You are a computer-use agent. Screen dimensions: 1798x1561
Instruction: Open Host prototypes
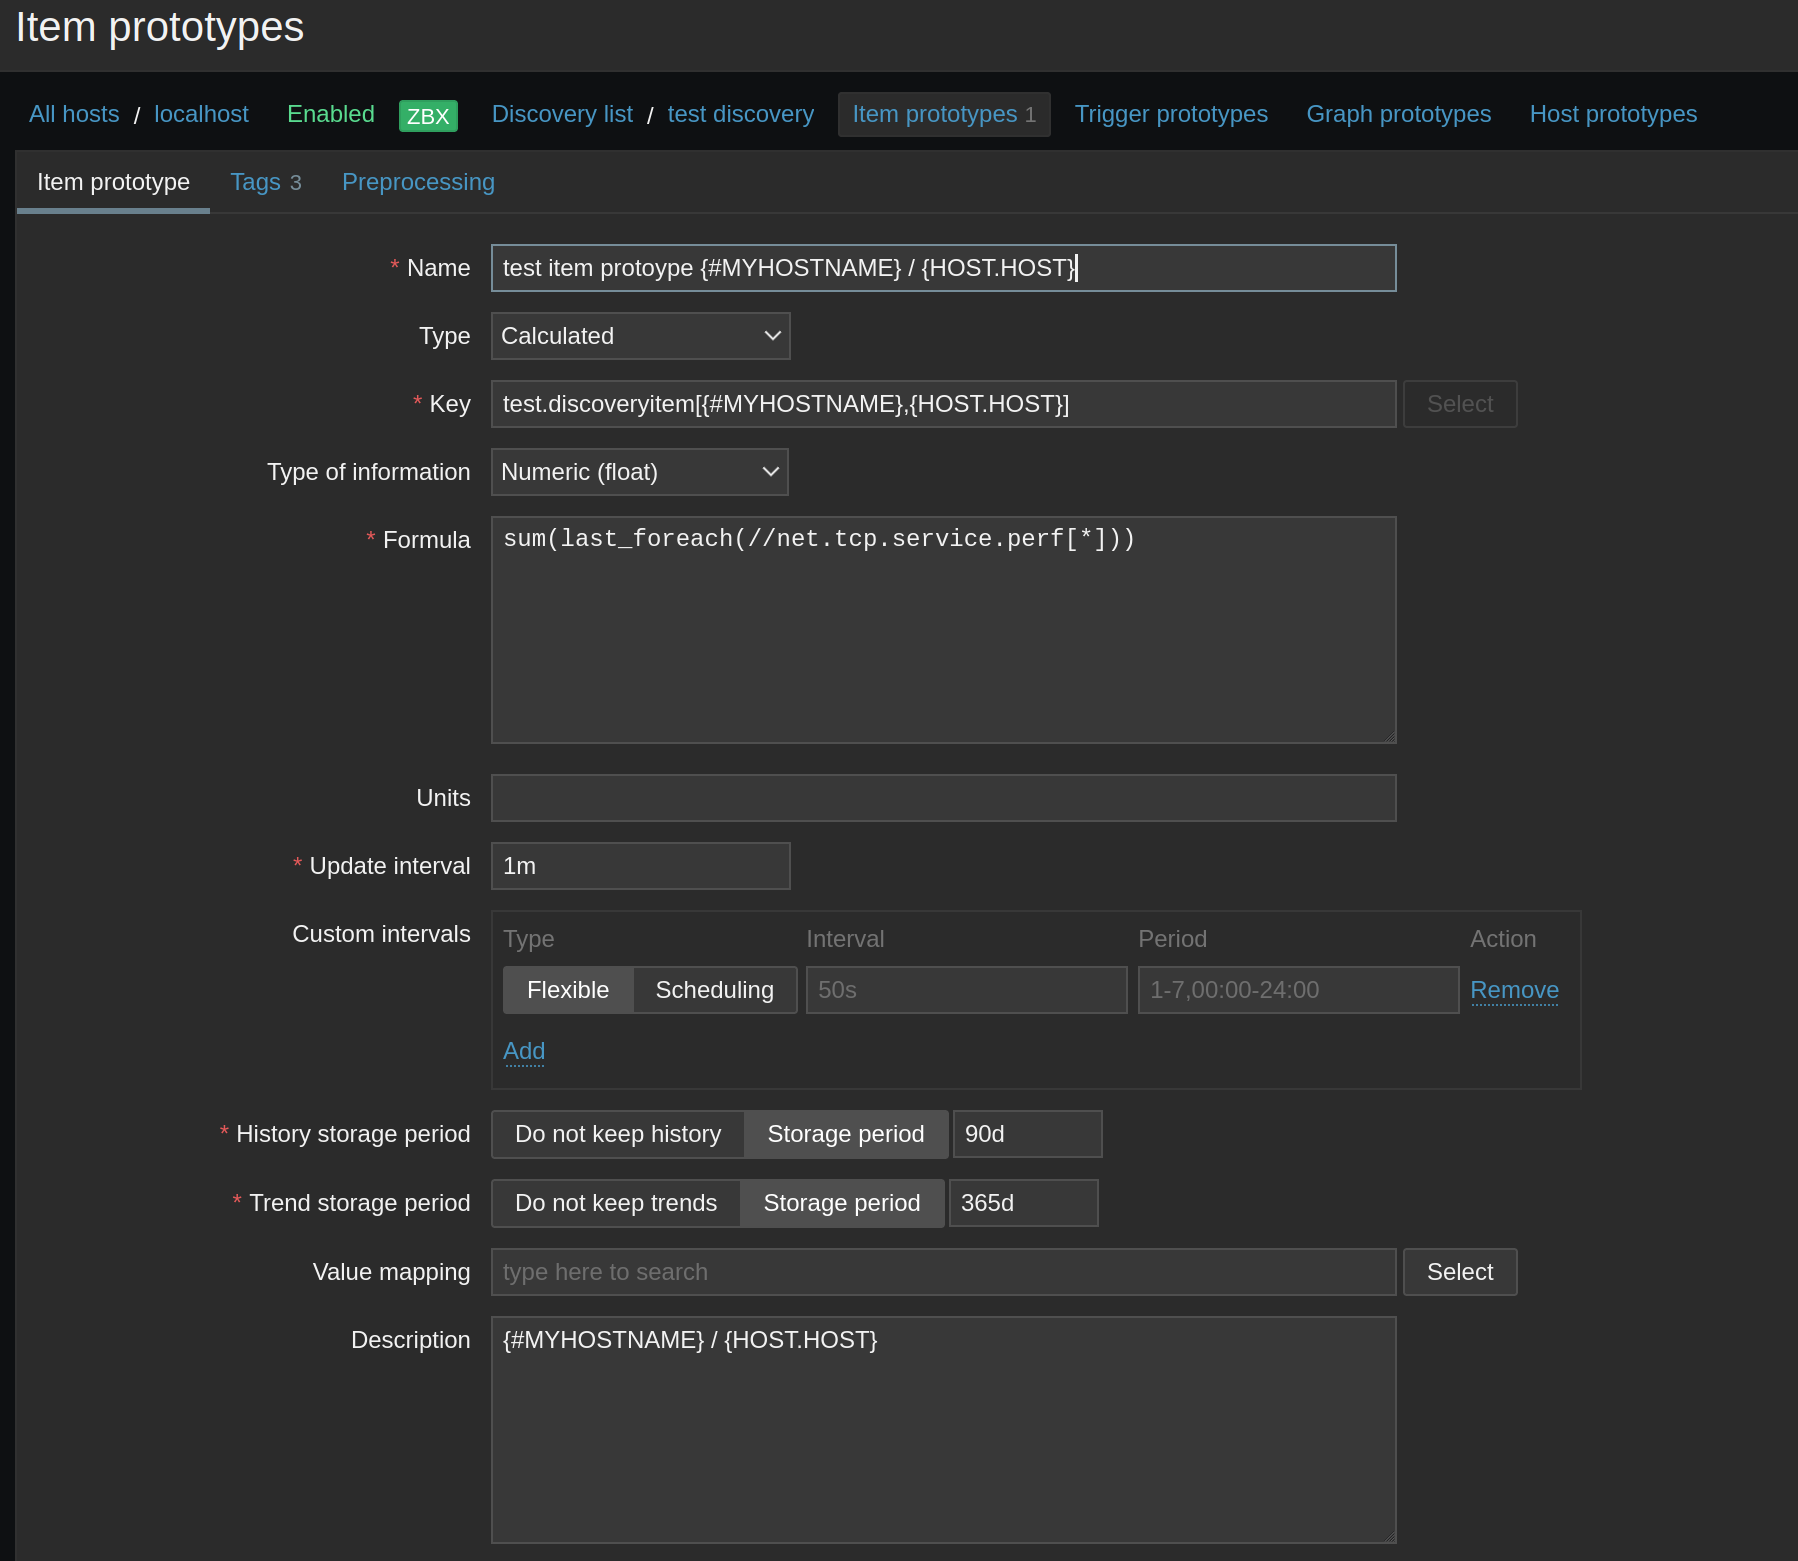(1613, 114)
